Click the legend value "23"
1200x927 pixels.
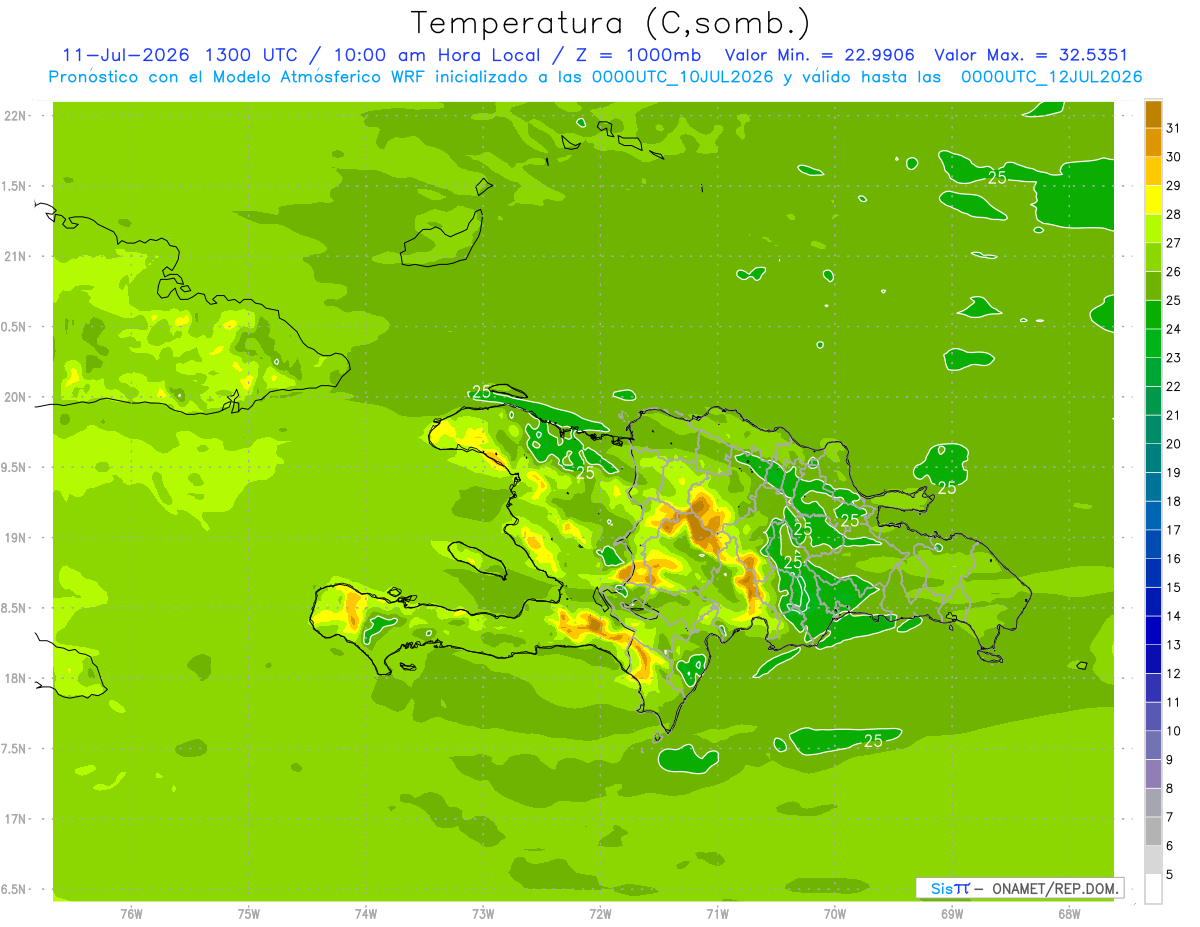tap(1173, 358)
